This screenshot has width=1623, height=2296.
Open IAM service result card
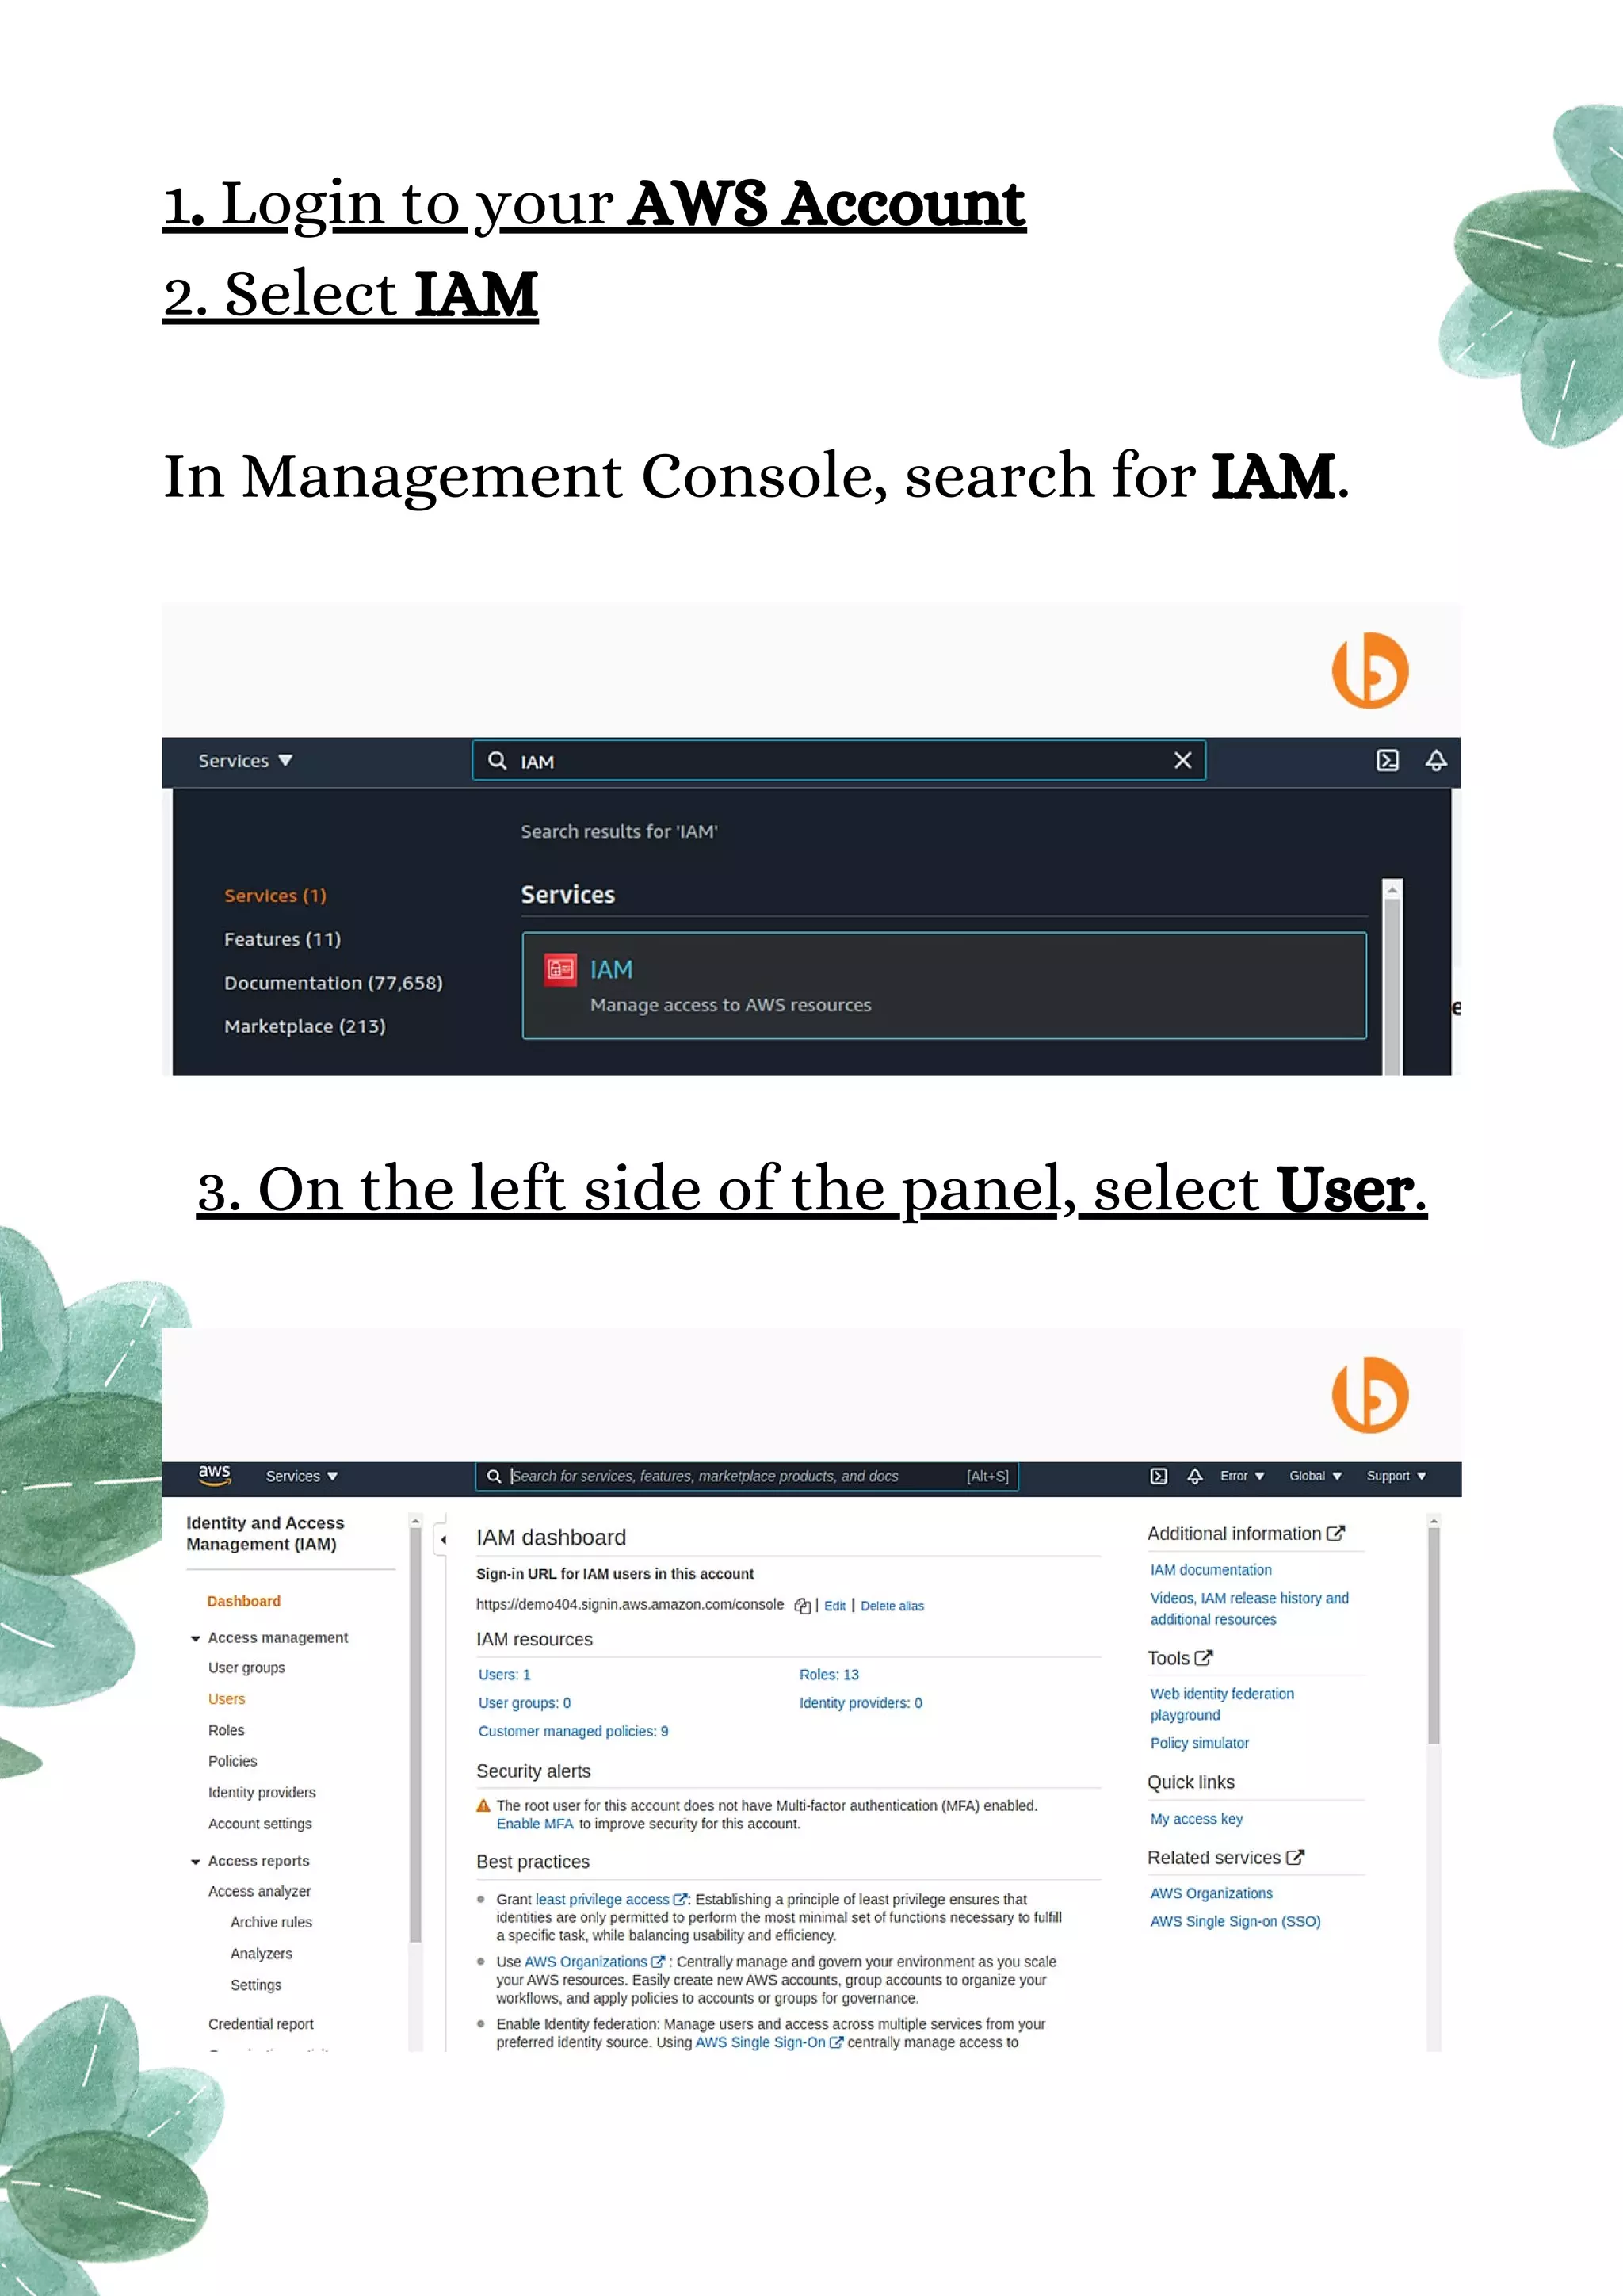tap(944, 986)
